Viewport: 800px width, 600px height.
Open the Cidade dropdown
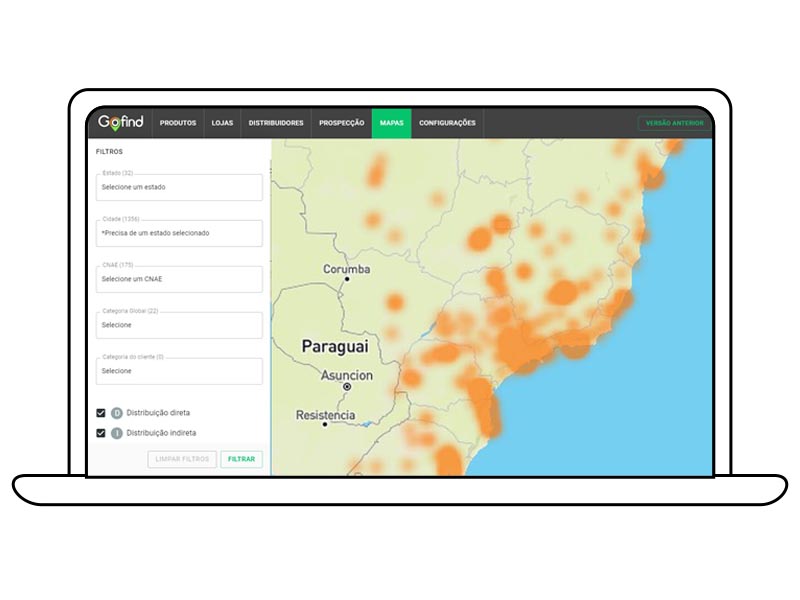[179, 233]
